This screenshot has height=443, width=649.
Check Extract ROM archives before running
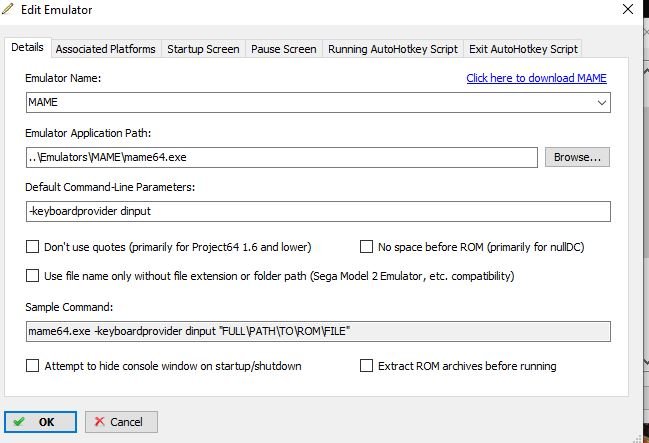point(366,366)
